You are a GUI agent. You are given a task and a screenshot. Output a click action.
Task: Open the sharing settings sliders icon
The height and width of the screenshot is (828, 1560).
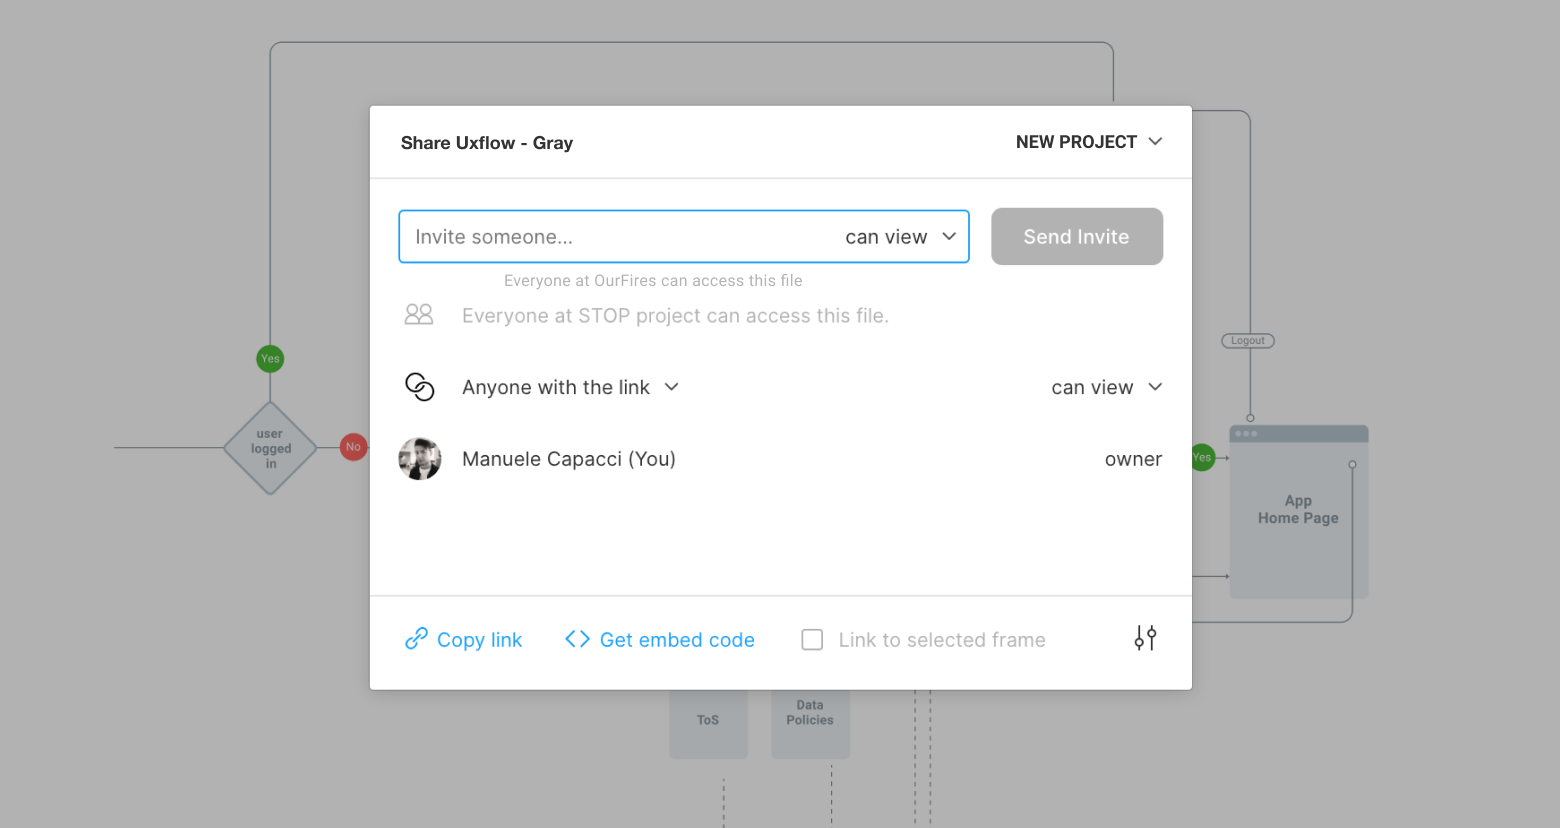click(1145, 638)
